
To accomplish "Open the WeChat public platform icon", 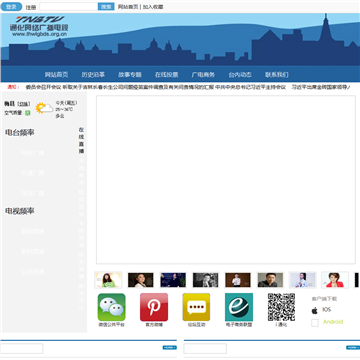I will (112, 307).
